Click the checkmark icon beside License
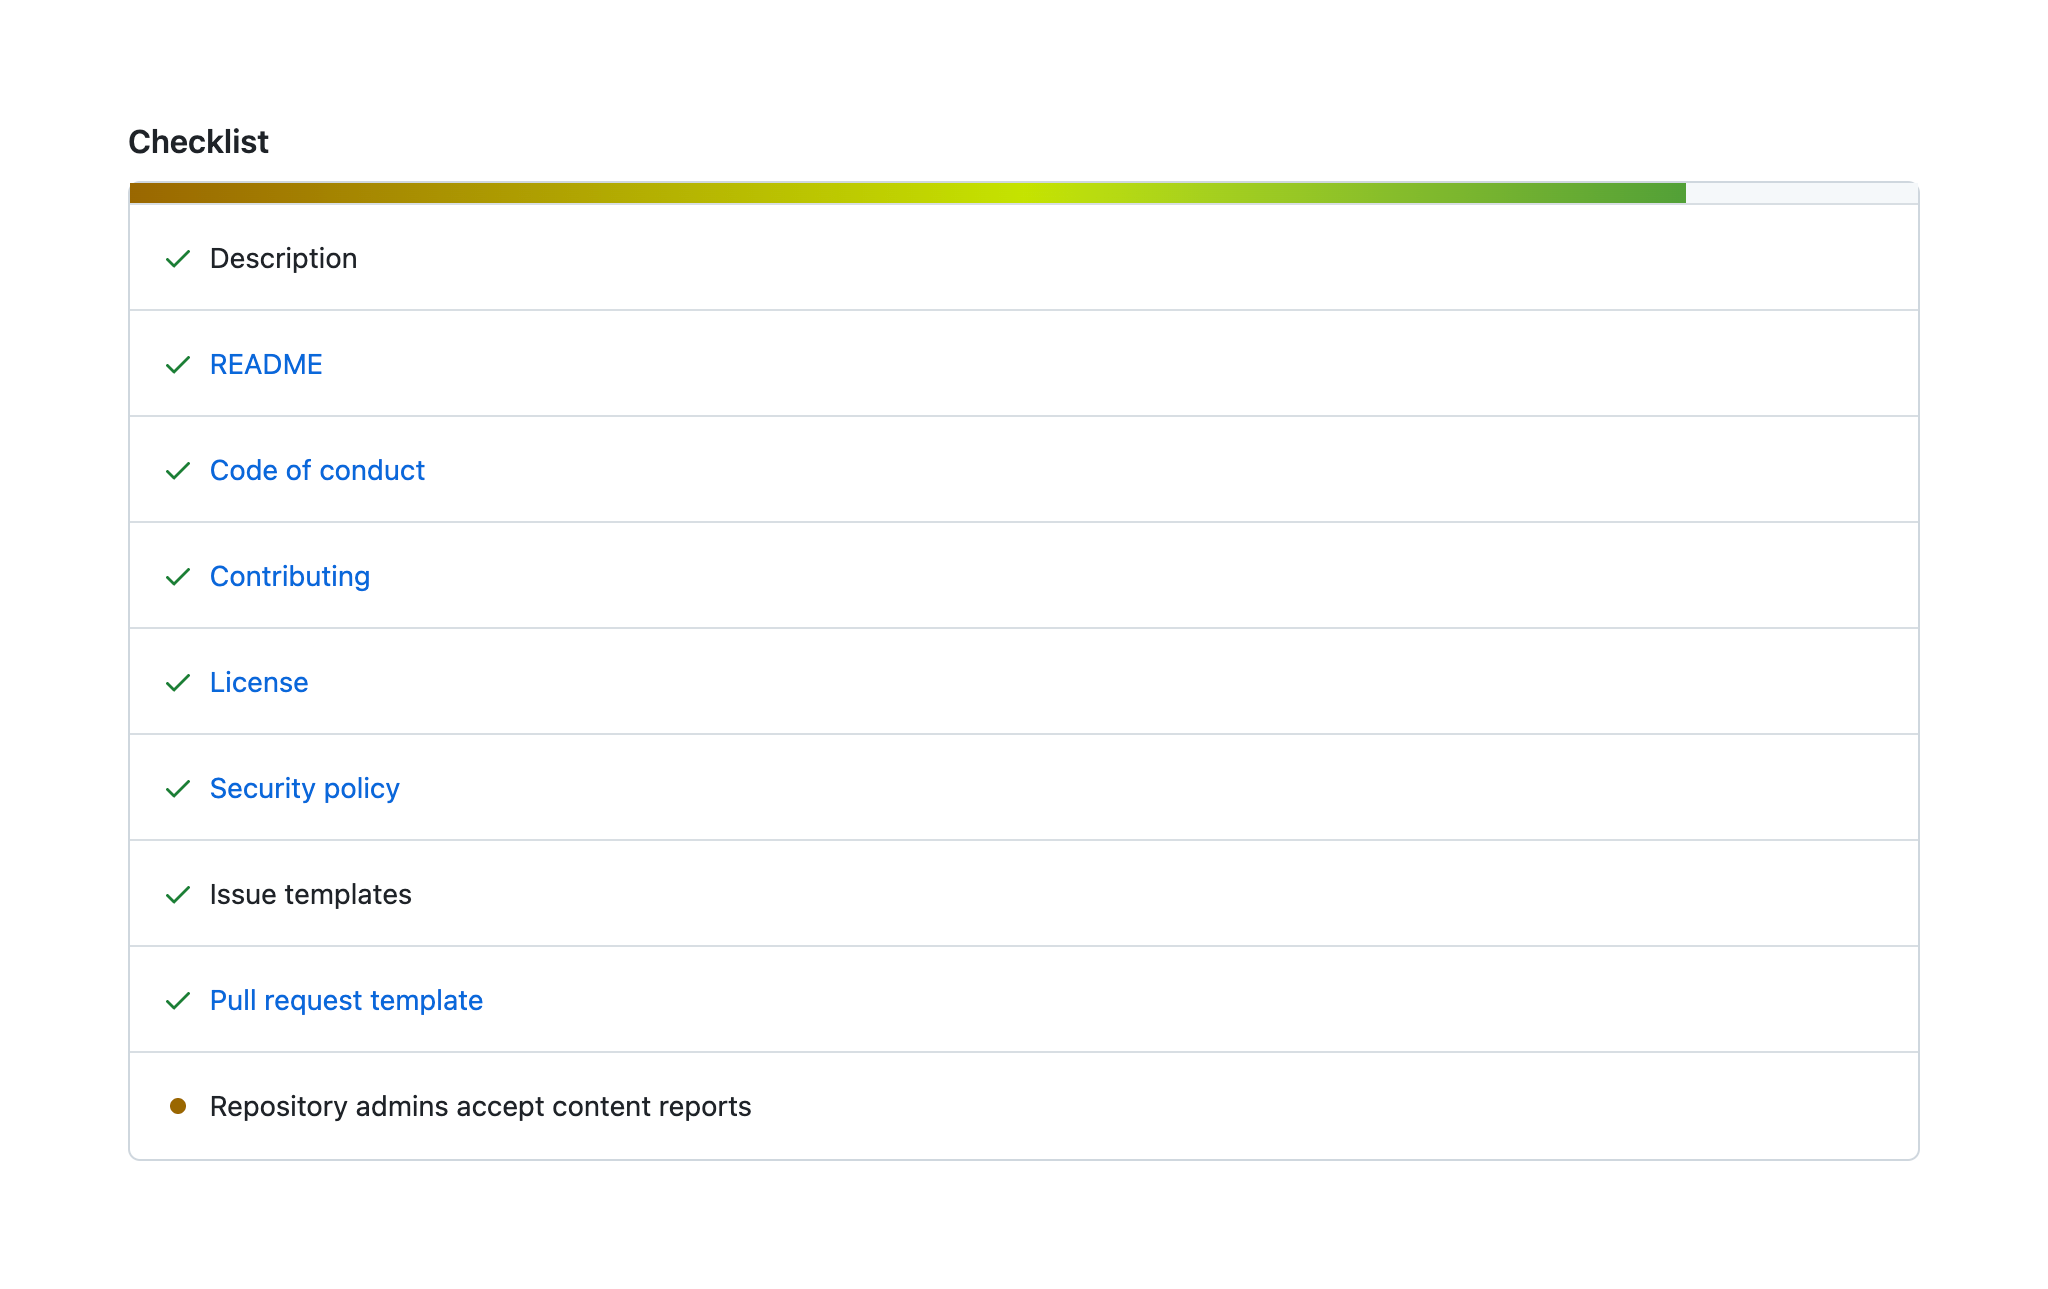The width and height of the screenshot is (2048, 1289). point(178,683)
